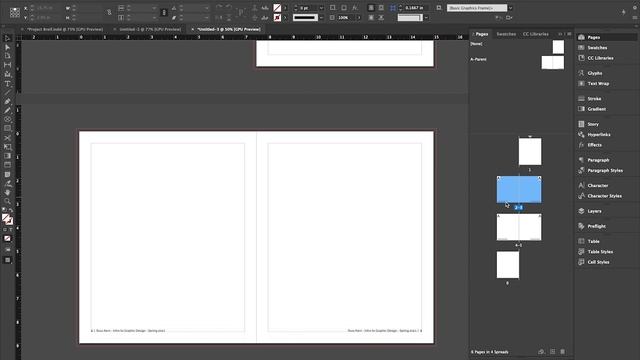Click the stroke color swatch in control bar
This screenshot has width=640, height=360.
click(x=277, y=18)
